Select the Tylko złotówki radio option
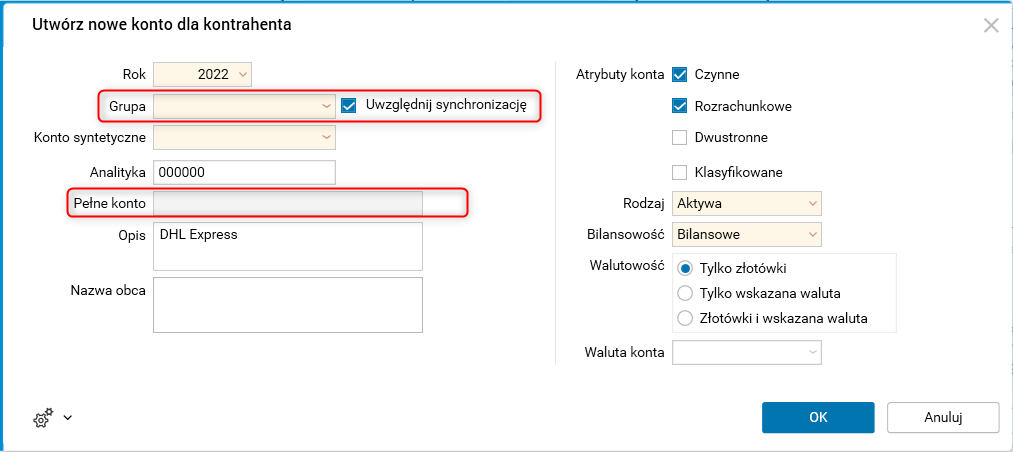 (685, 268)
